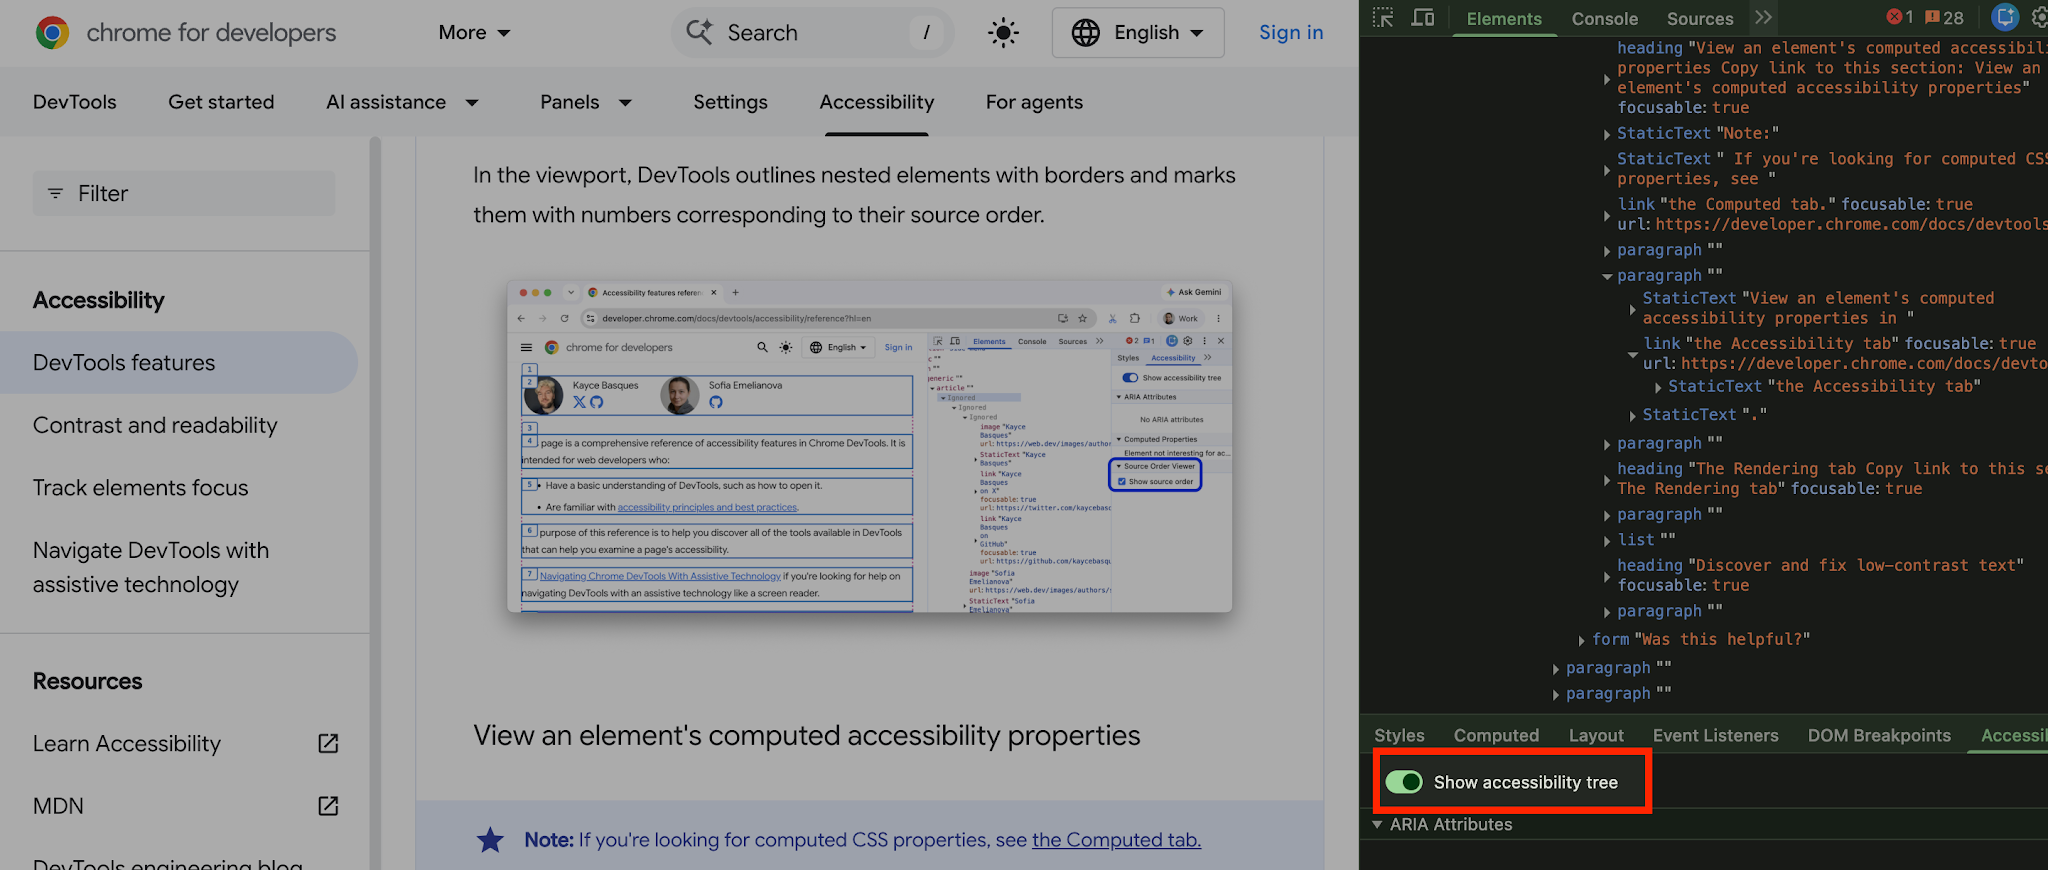Open the Settings nav item
The width and height of the screenshot is (2048, 870).
point(731,102)
